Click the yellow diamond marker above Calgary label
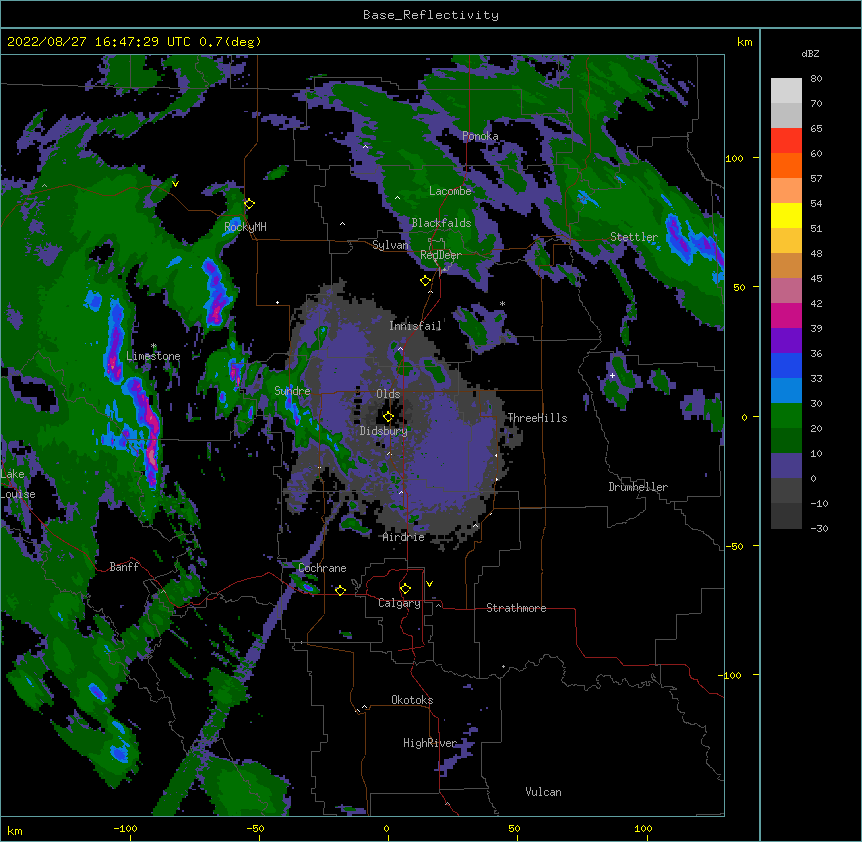The image size is (862, 842). pyautogui.click(x=405, y=589)
